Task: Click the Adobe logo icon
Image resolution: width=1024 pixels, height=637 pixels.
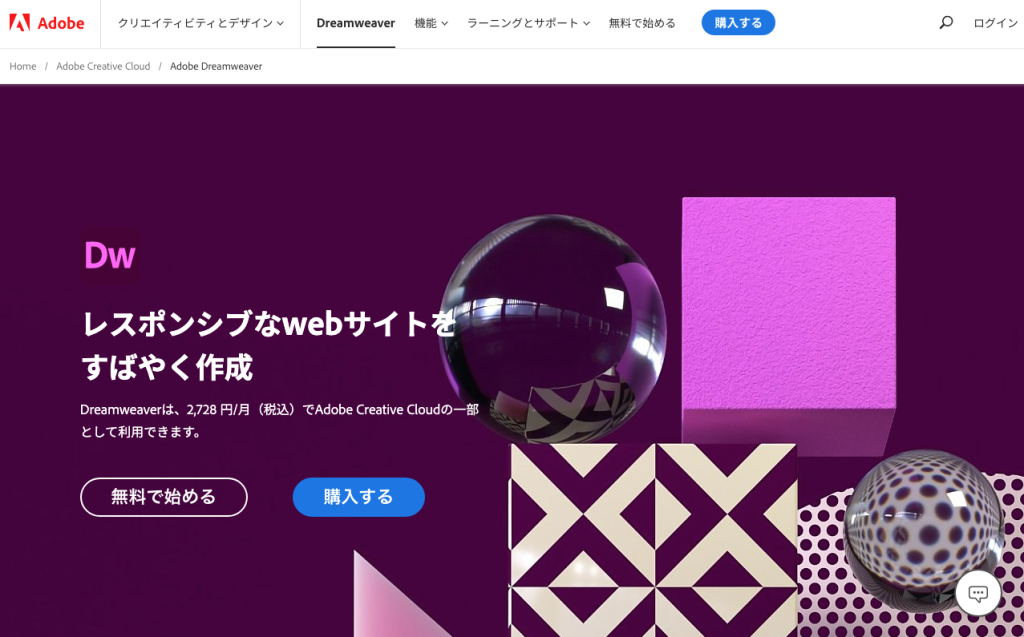Action: point(20,23)
